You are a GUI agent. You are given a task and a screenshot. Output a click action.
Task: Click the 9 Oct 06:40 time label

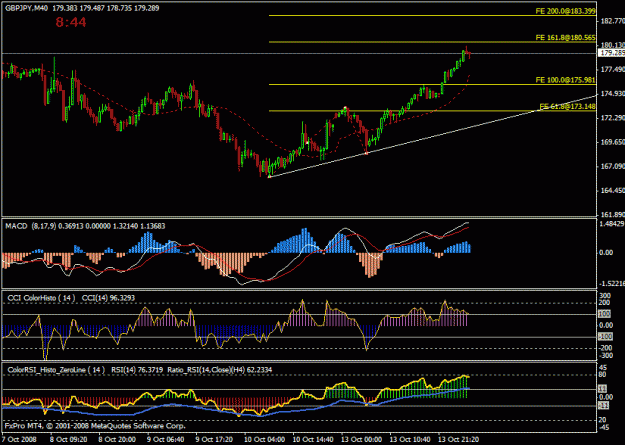pos(167,439)
